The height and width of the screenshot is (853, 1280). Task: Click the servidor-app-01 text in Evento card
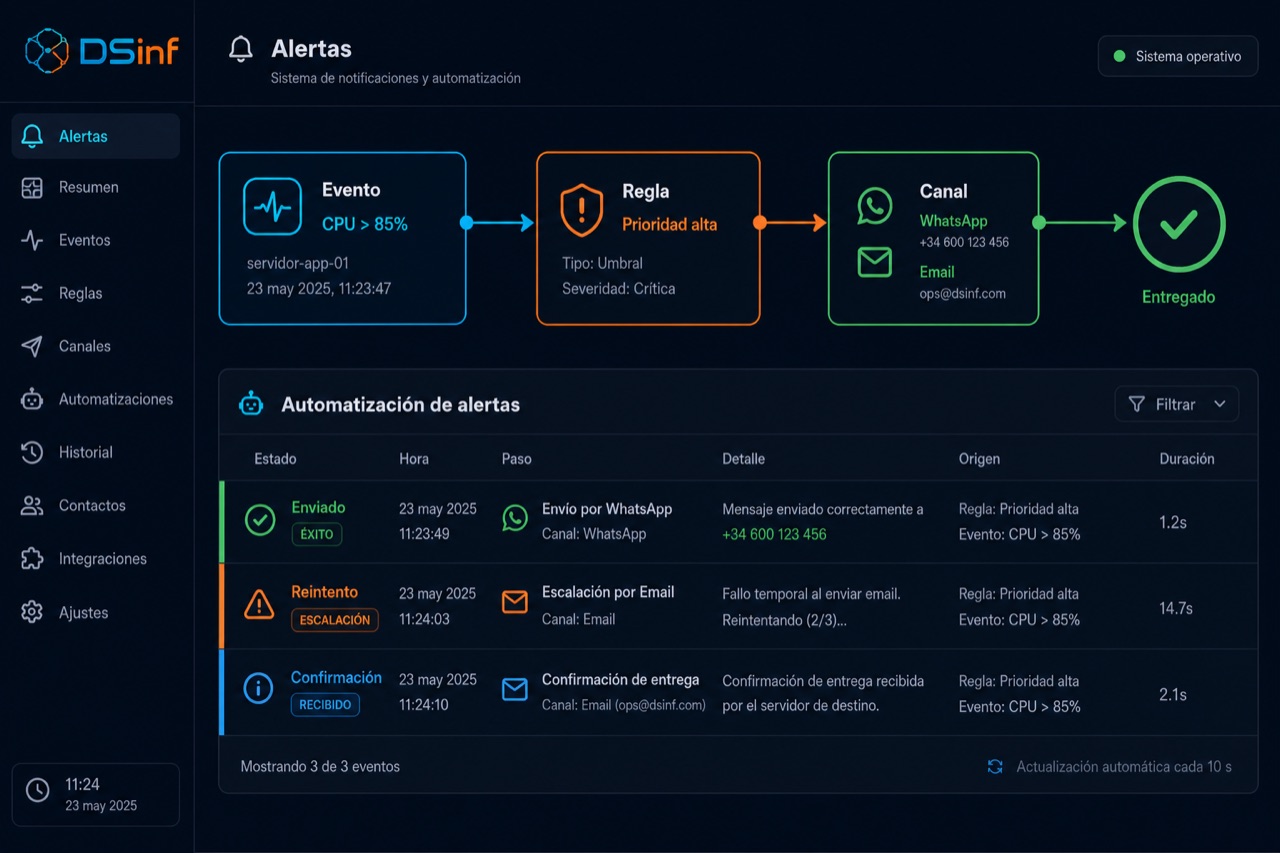click(x=298, y=263)
